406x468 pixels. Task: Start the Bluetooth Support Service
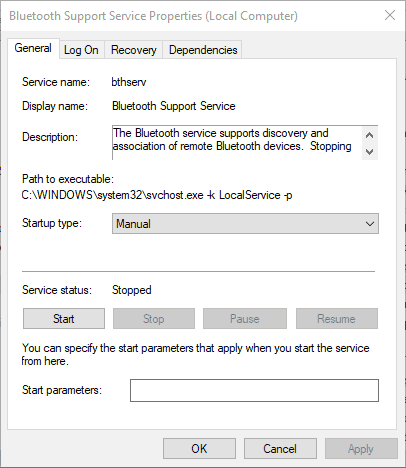pos(64,319)
